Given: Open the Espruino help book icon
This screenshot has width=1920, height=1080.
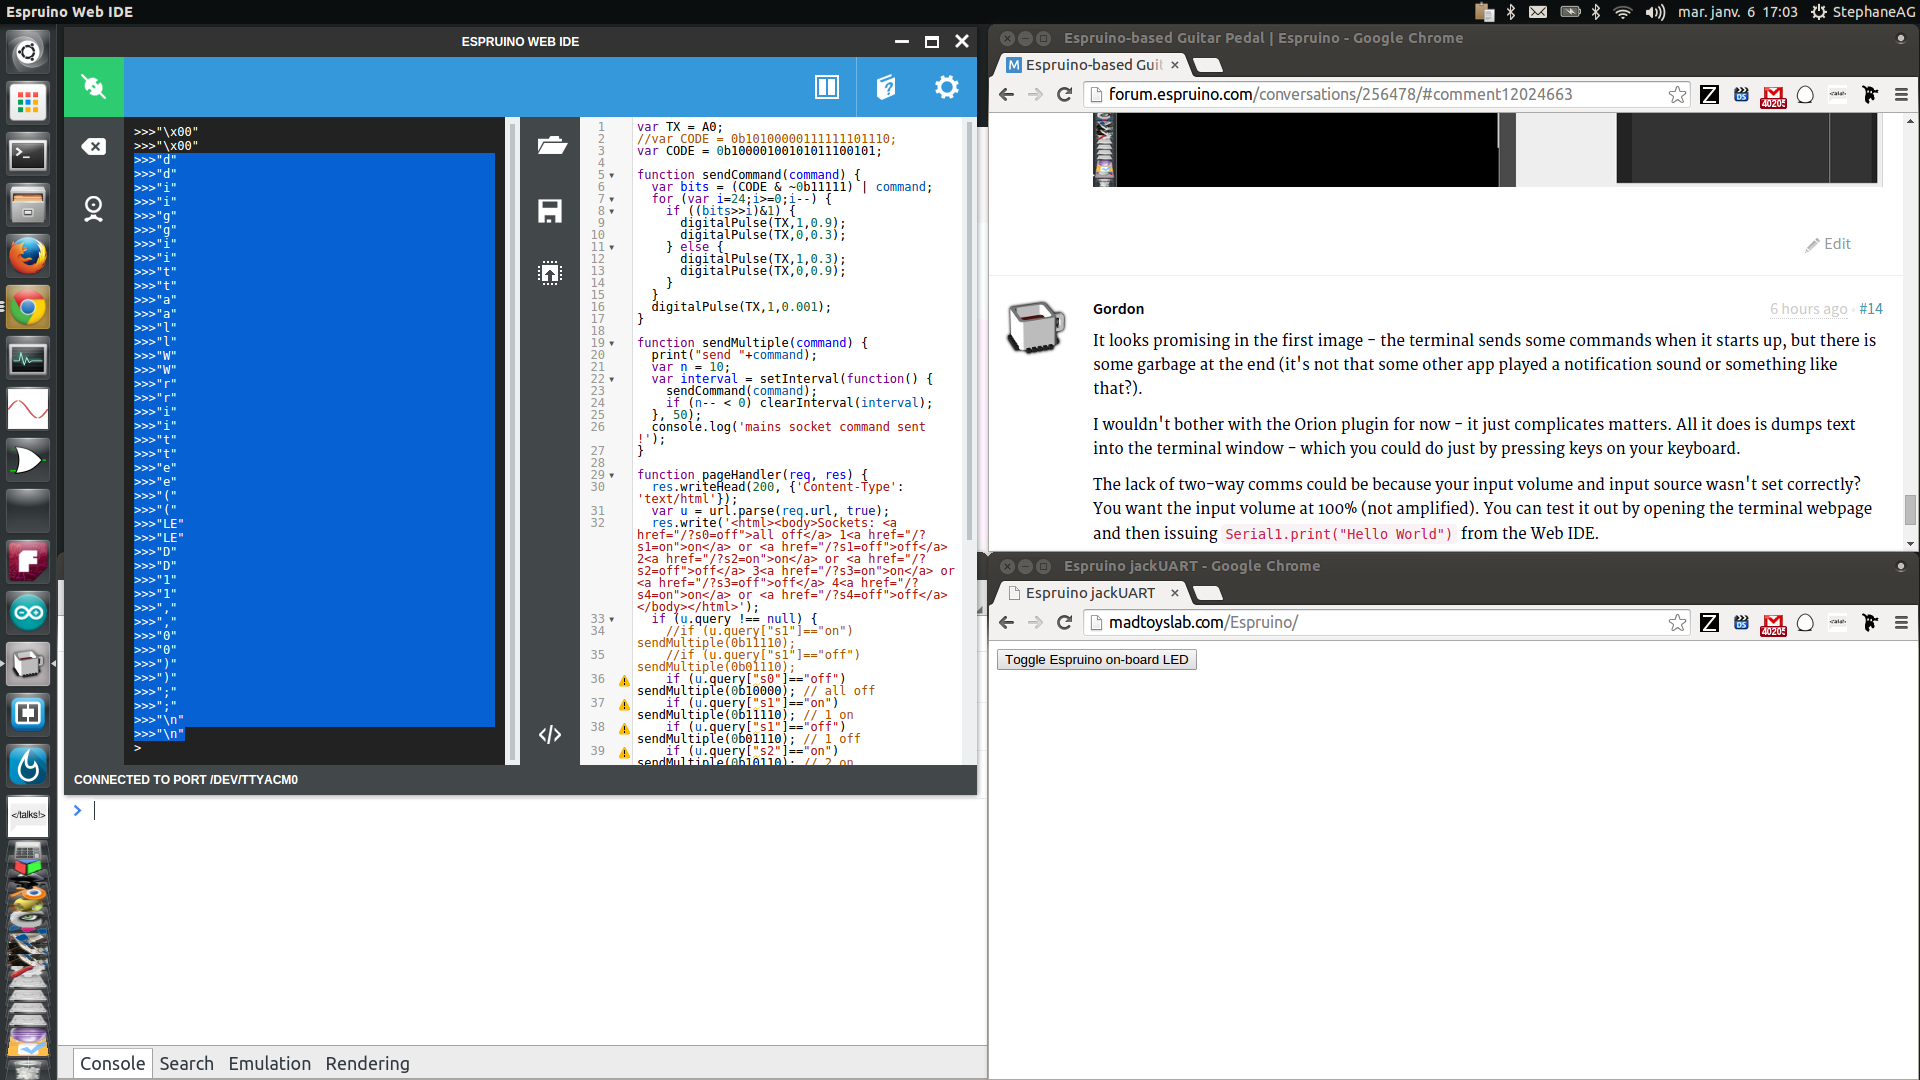Looking at the screenshot, I should pyautogui.click(x=886, y=87).
